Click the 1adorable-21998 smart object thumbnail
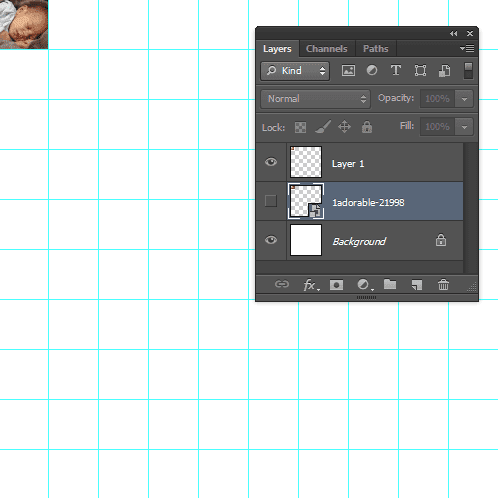This screenshot has width=498, height=498. click(x=306, y=201)
